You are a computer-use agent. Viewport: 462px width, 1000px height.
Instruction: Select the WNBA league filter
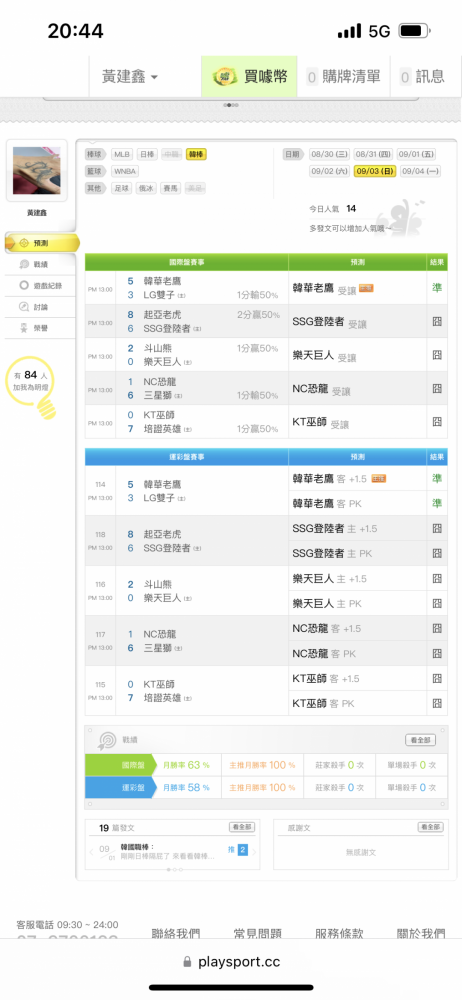point(125,171)
